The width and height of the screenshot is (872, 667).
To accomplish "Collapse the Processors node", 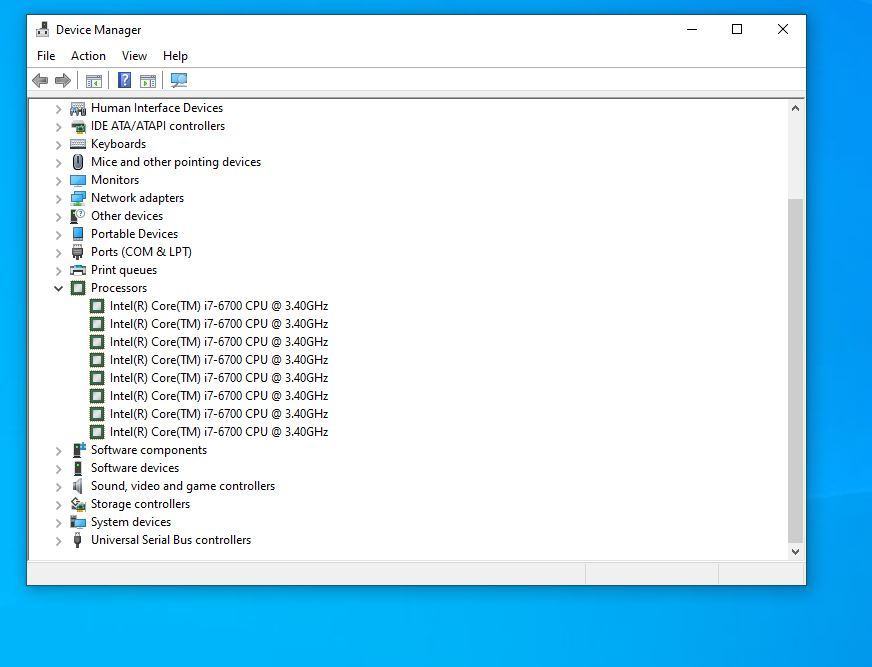I will tap(58, 288).
